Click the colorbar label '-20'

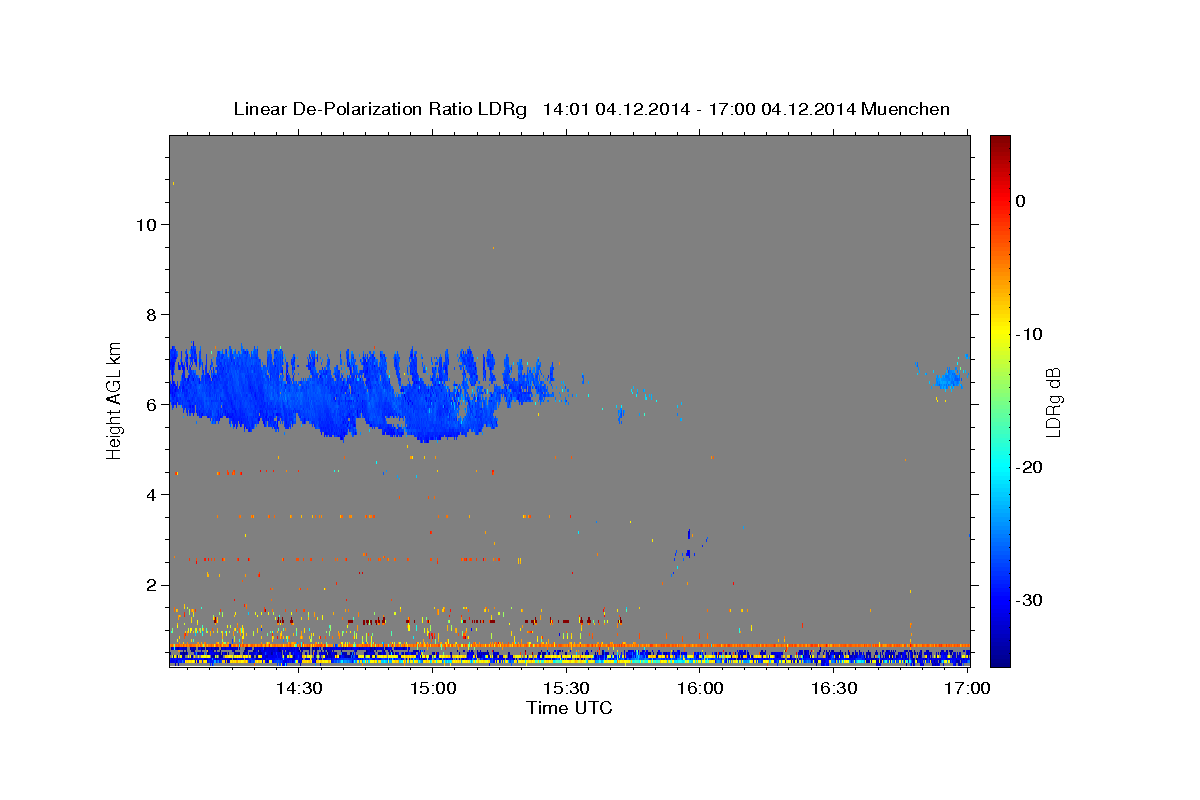pos(1030,467)
